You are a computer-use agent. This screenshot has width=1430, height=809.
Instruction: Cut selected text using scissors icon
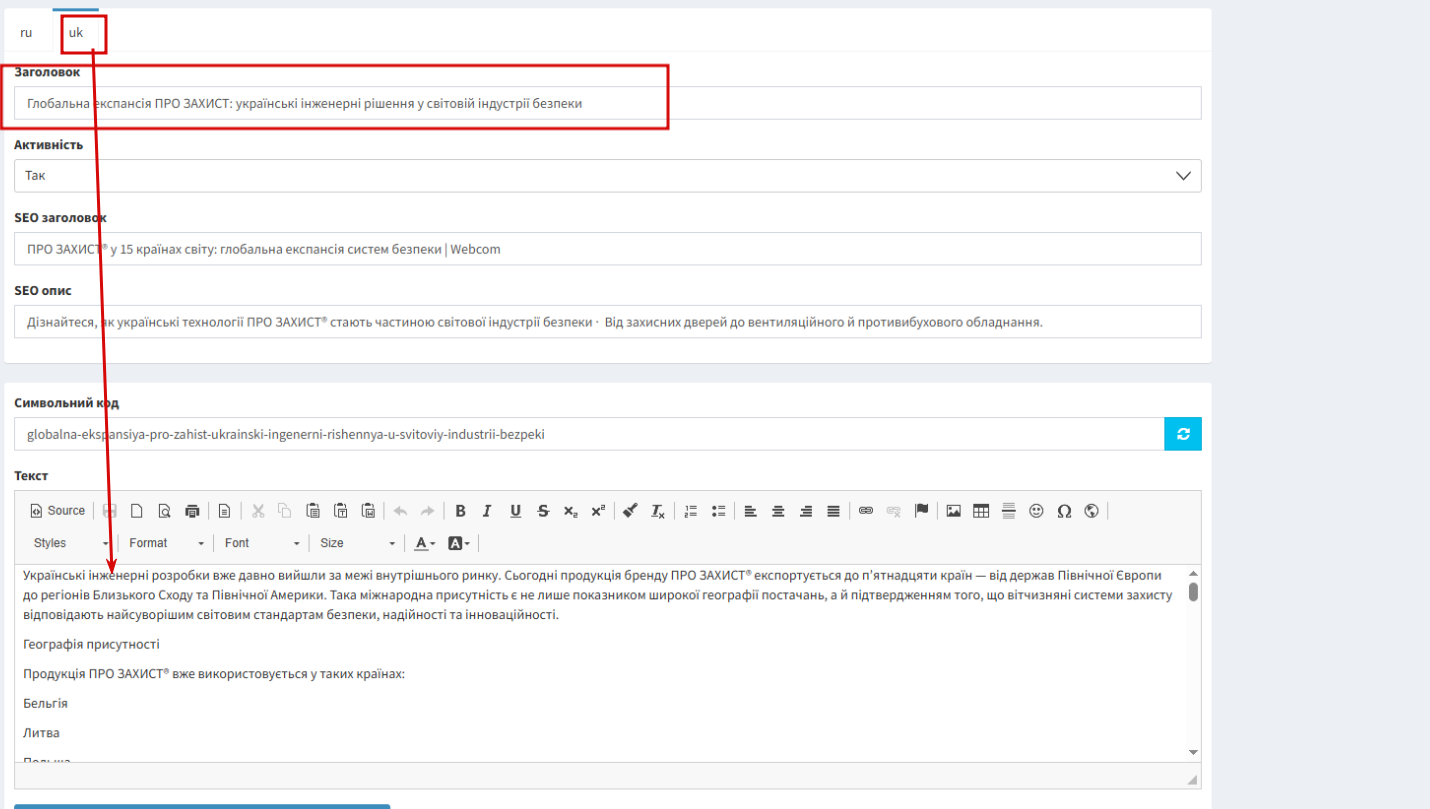tap(257, 511)
